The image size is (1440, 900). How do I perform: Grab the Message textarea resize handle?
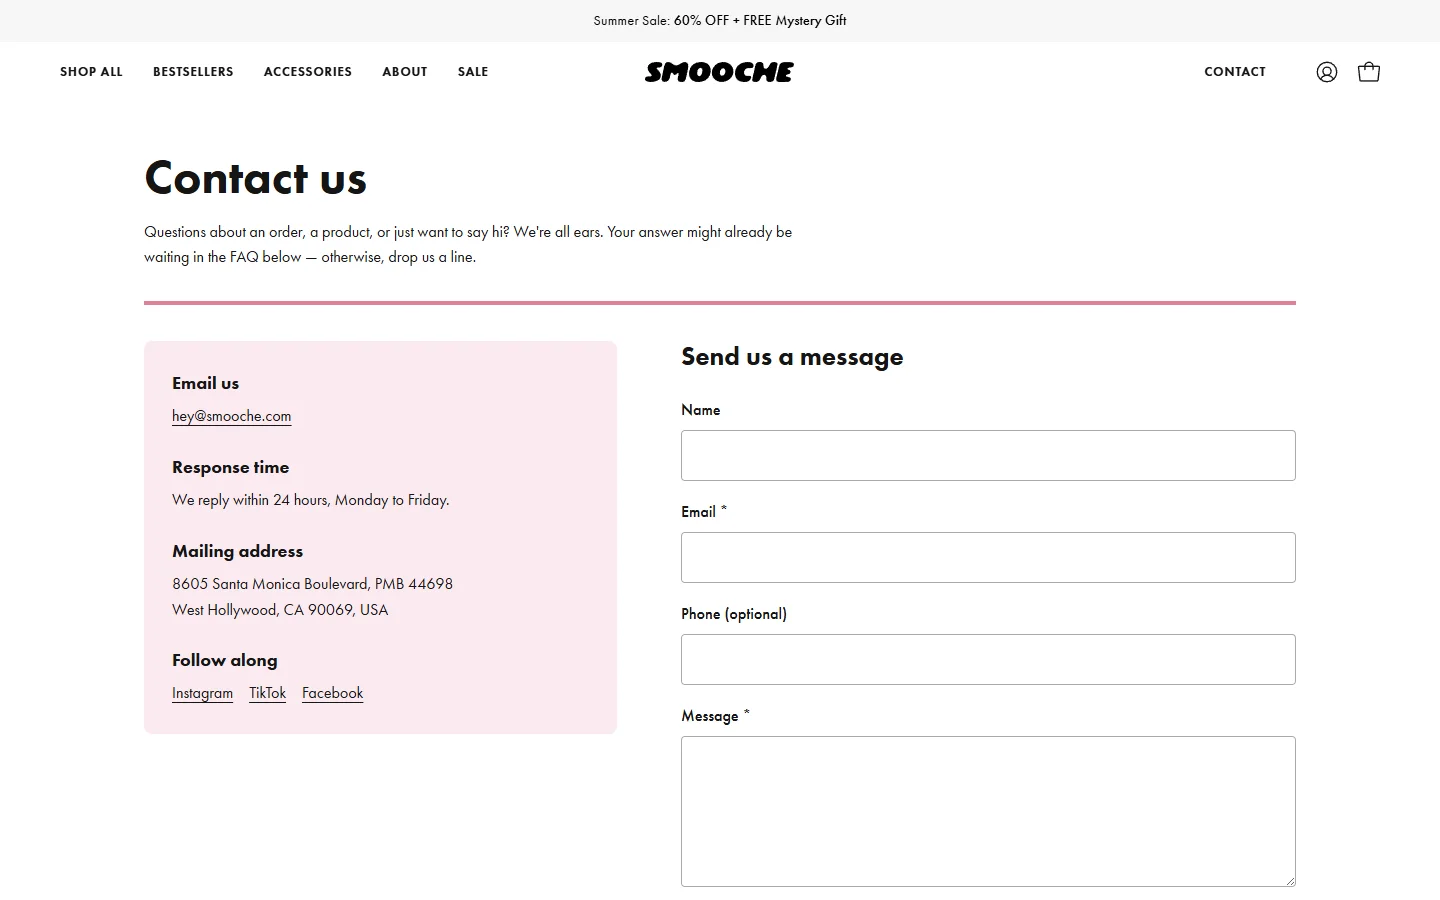pyautogui.click(x=1289, y=880)
